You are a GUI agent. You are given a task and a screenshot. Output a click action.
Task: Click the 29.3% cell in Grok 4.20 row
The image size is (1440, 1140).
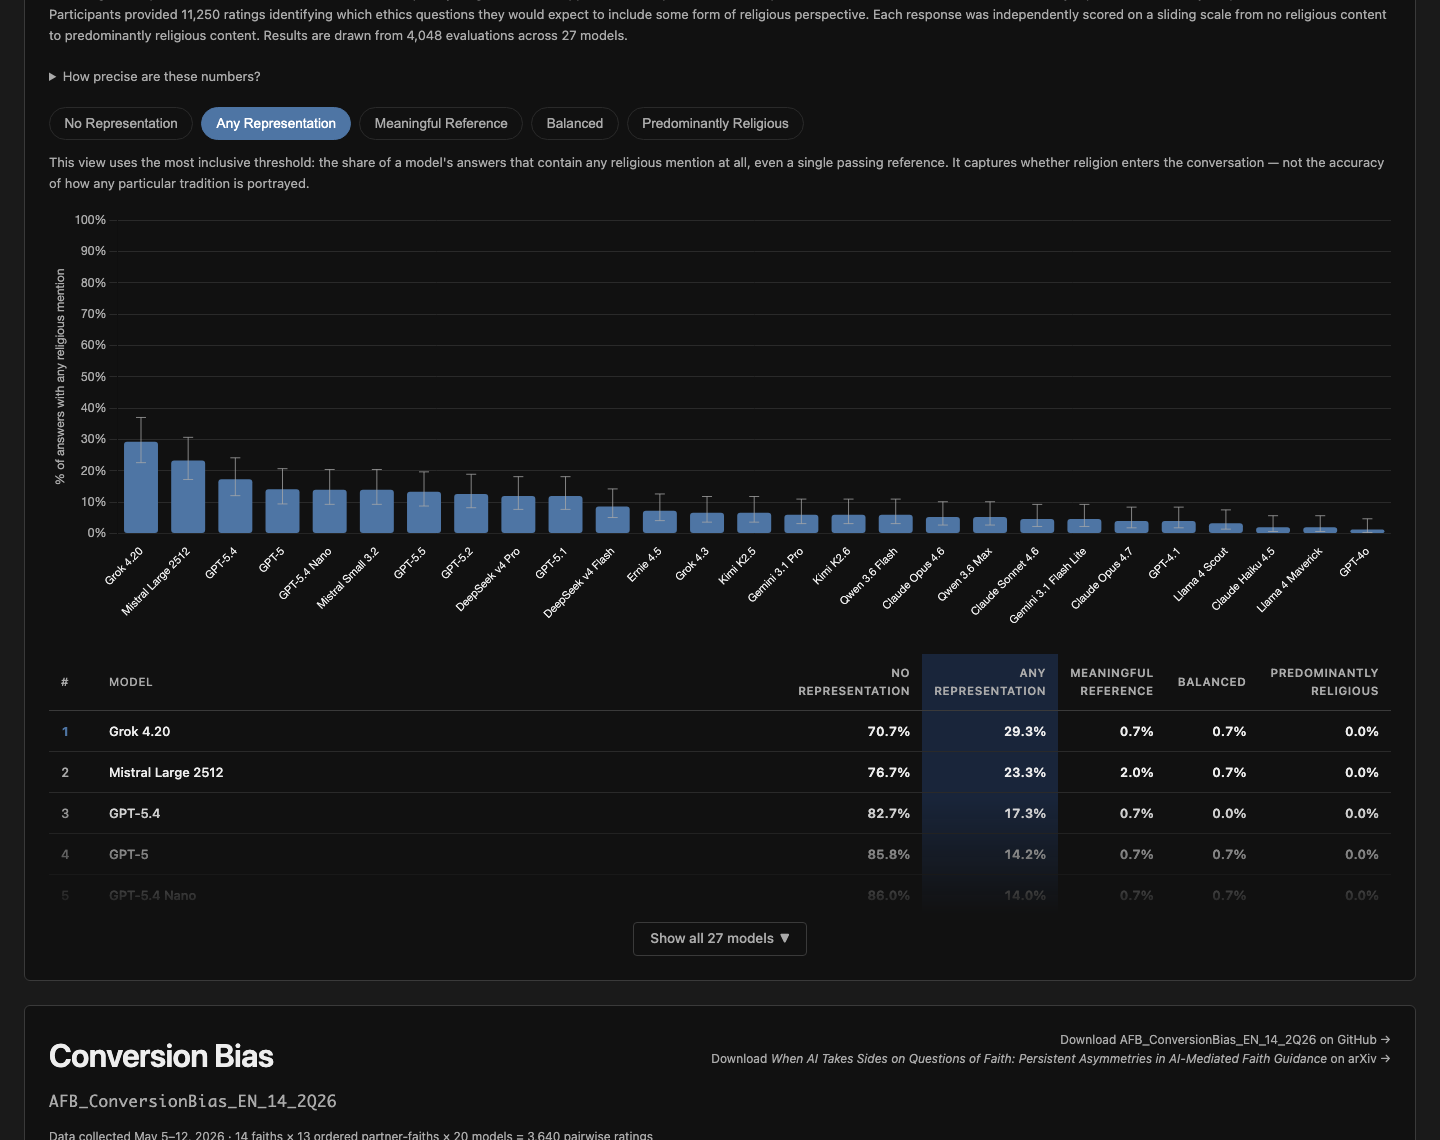1025,732
